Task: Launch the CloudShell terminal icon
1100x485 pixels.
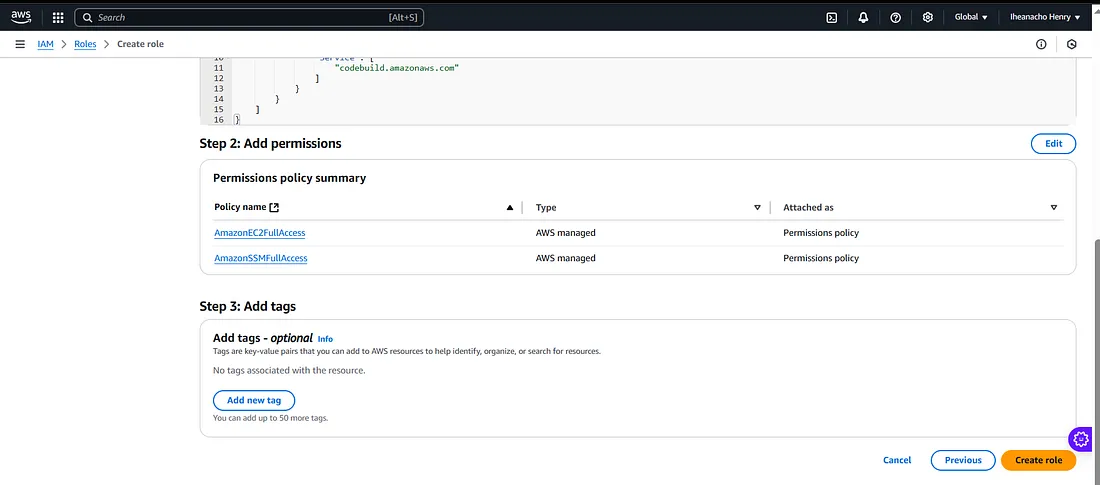Action: click(x=831, y=18)
